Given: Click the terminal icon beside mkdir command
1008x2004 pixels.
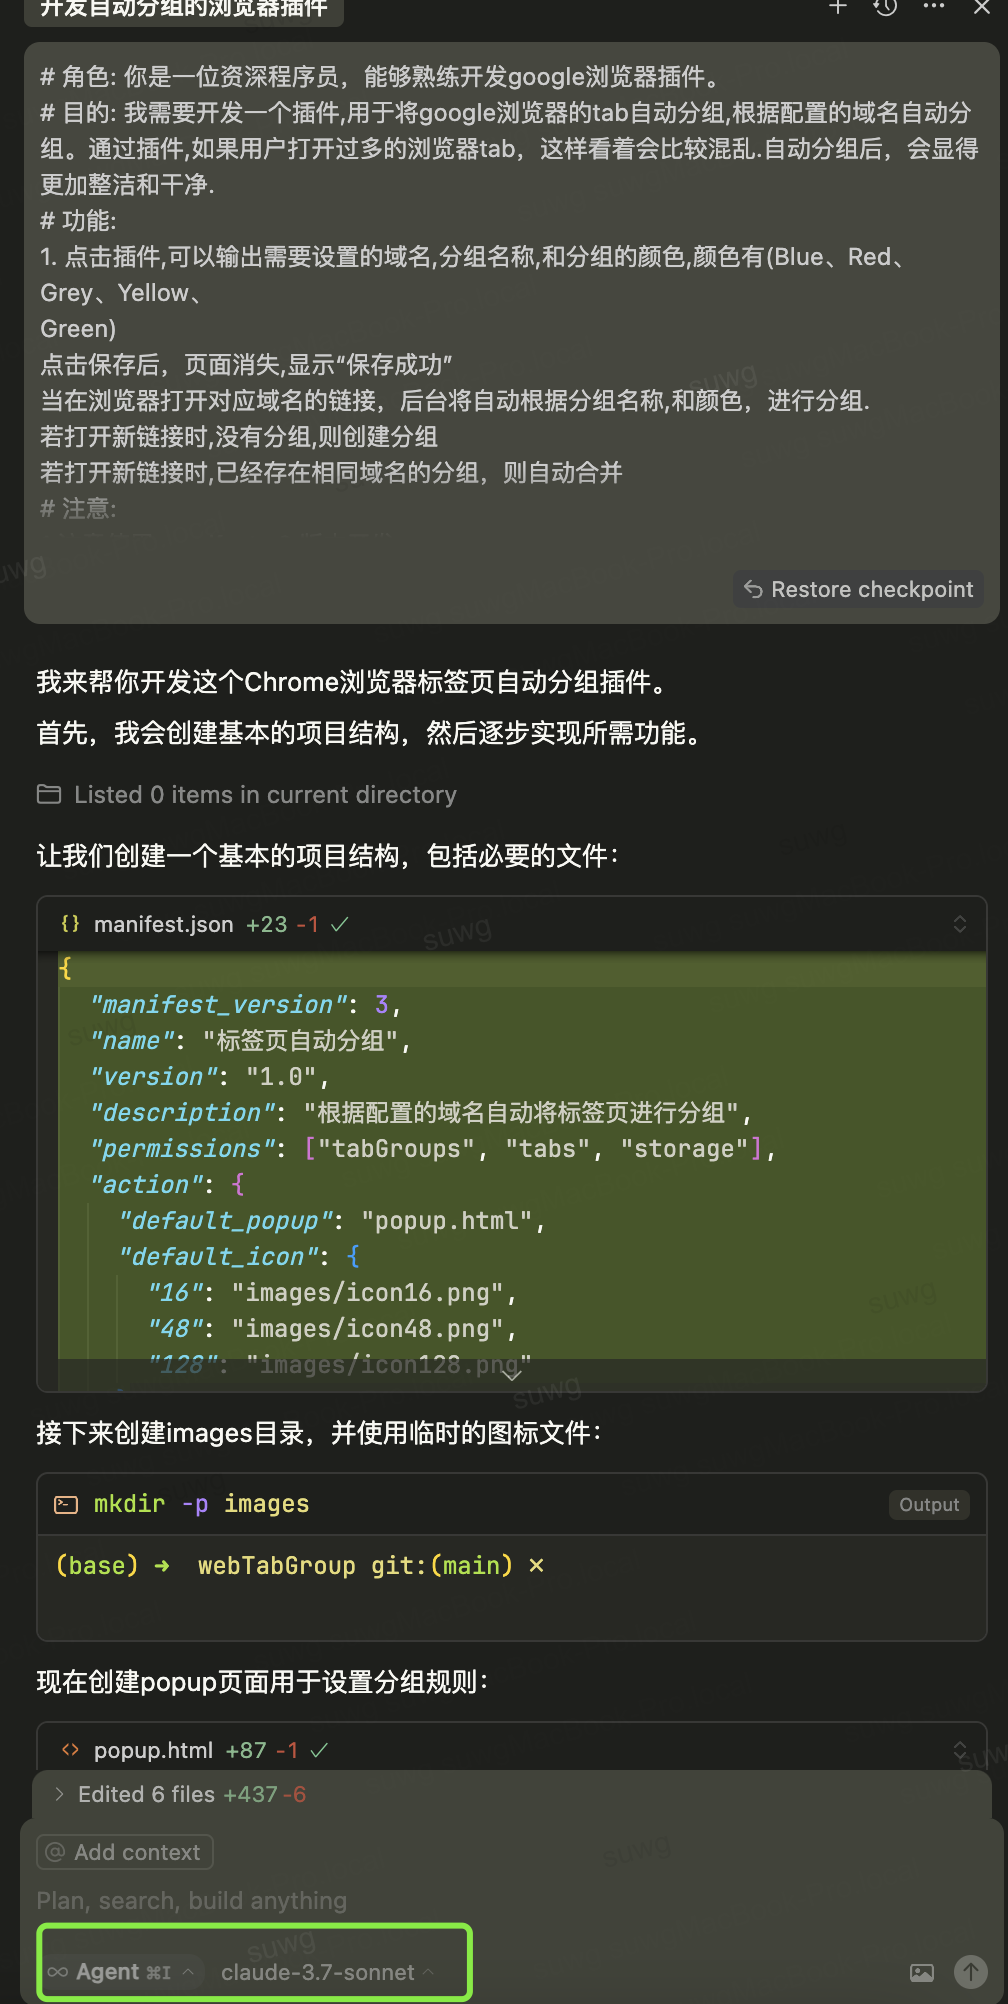Looking at the screenshot, I should [66, 1504].
